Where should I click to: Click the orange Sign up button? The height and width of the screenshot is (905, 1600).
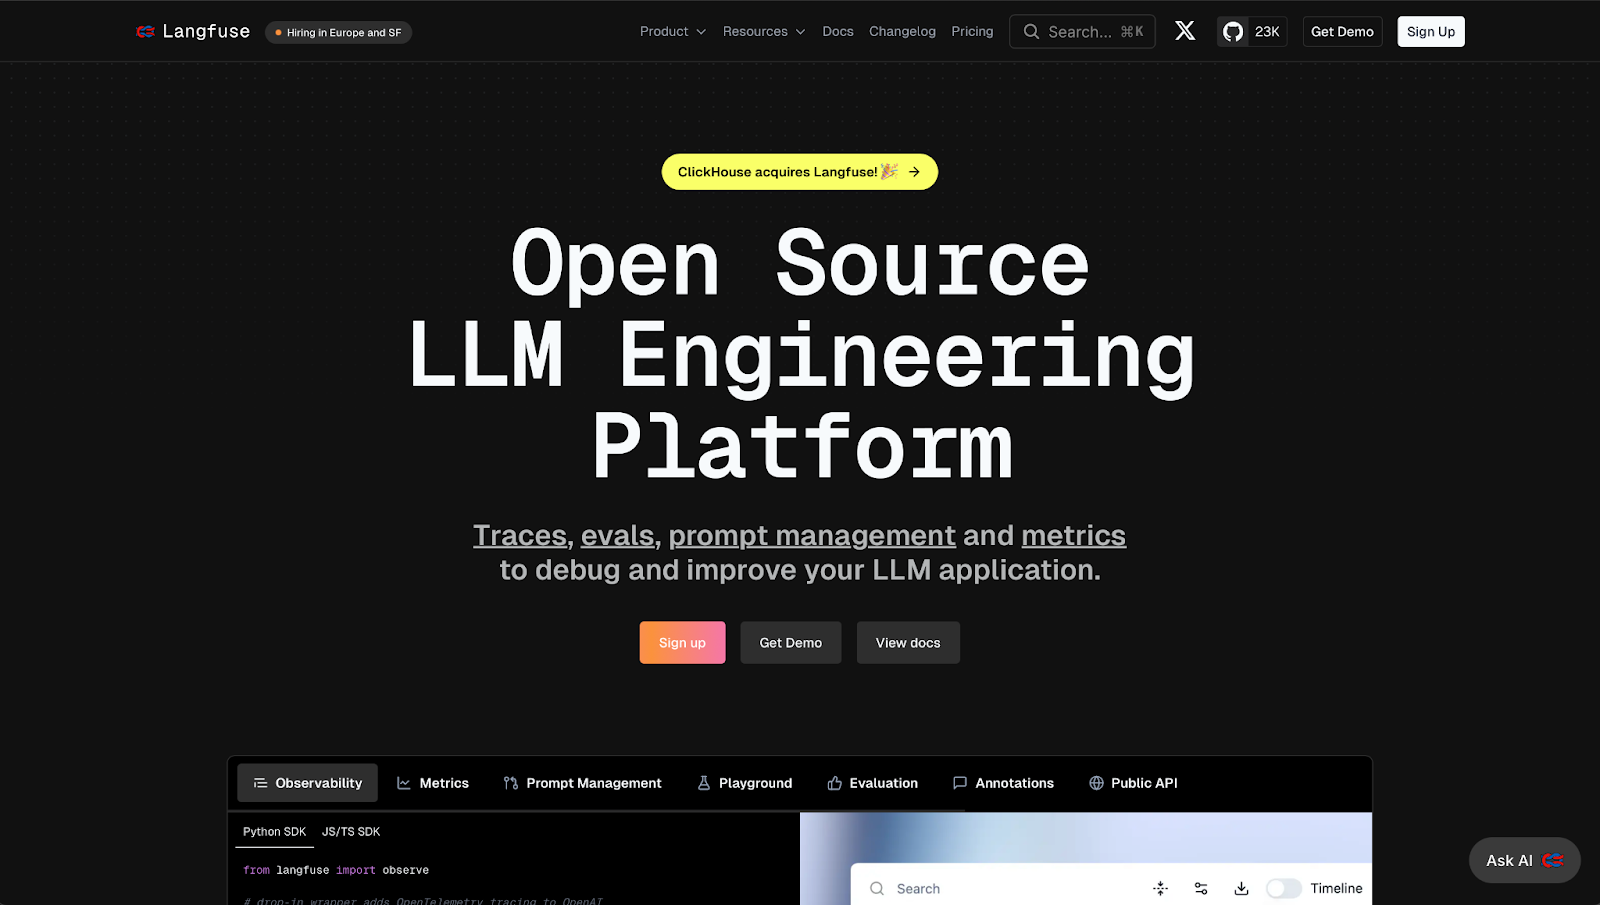682,643
